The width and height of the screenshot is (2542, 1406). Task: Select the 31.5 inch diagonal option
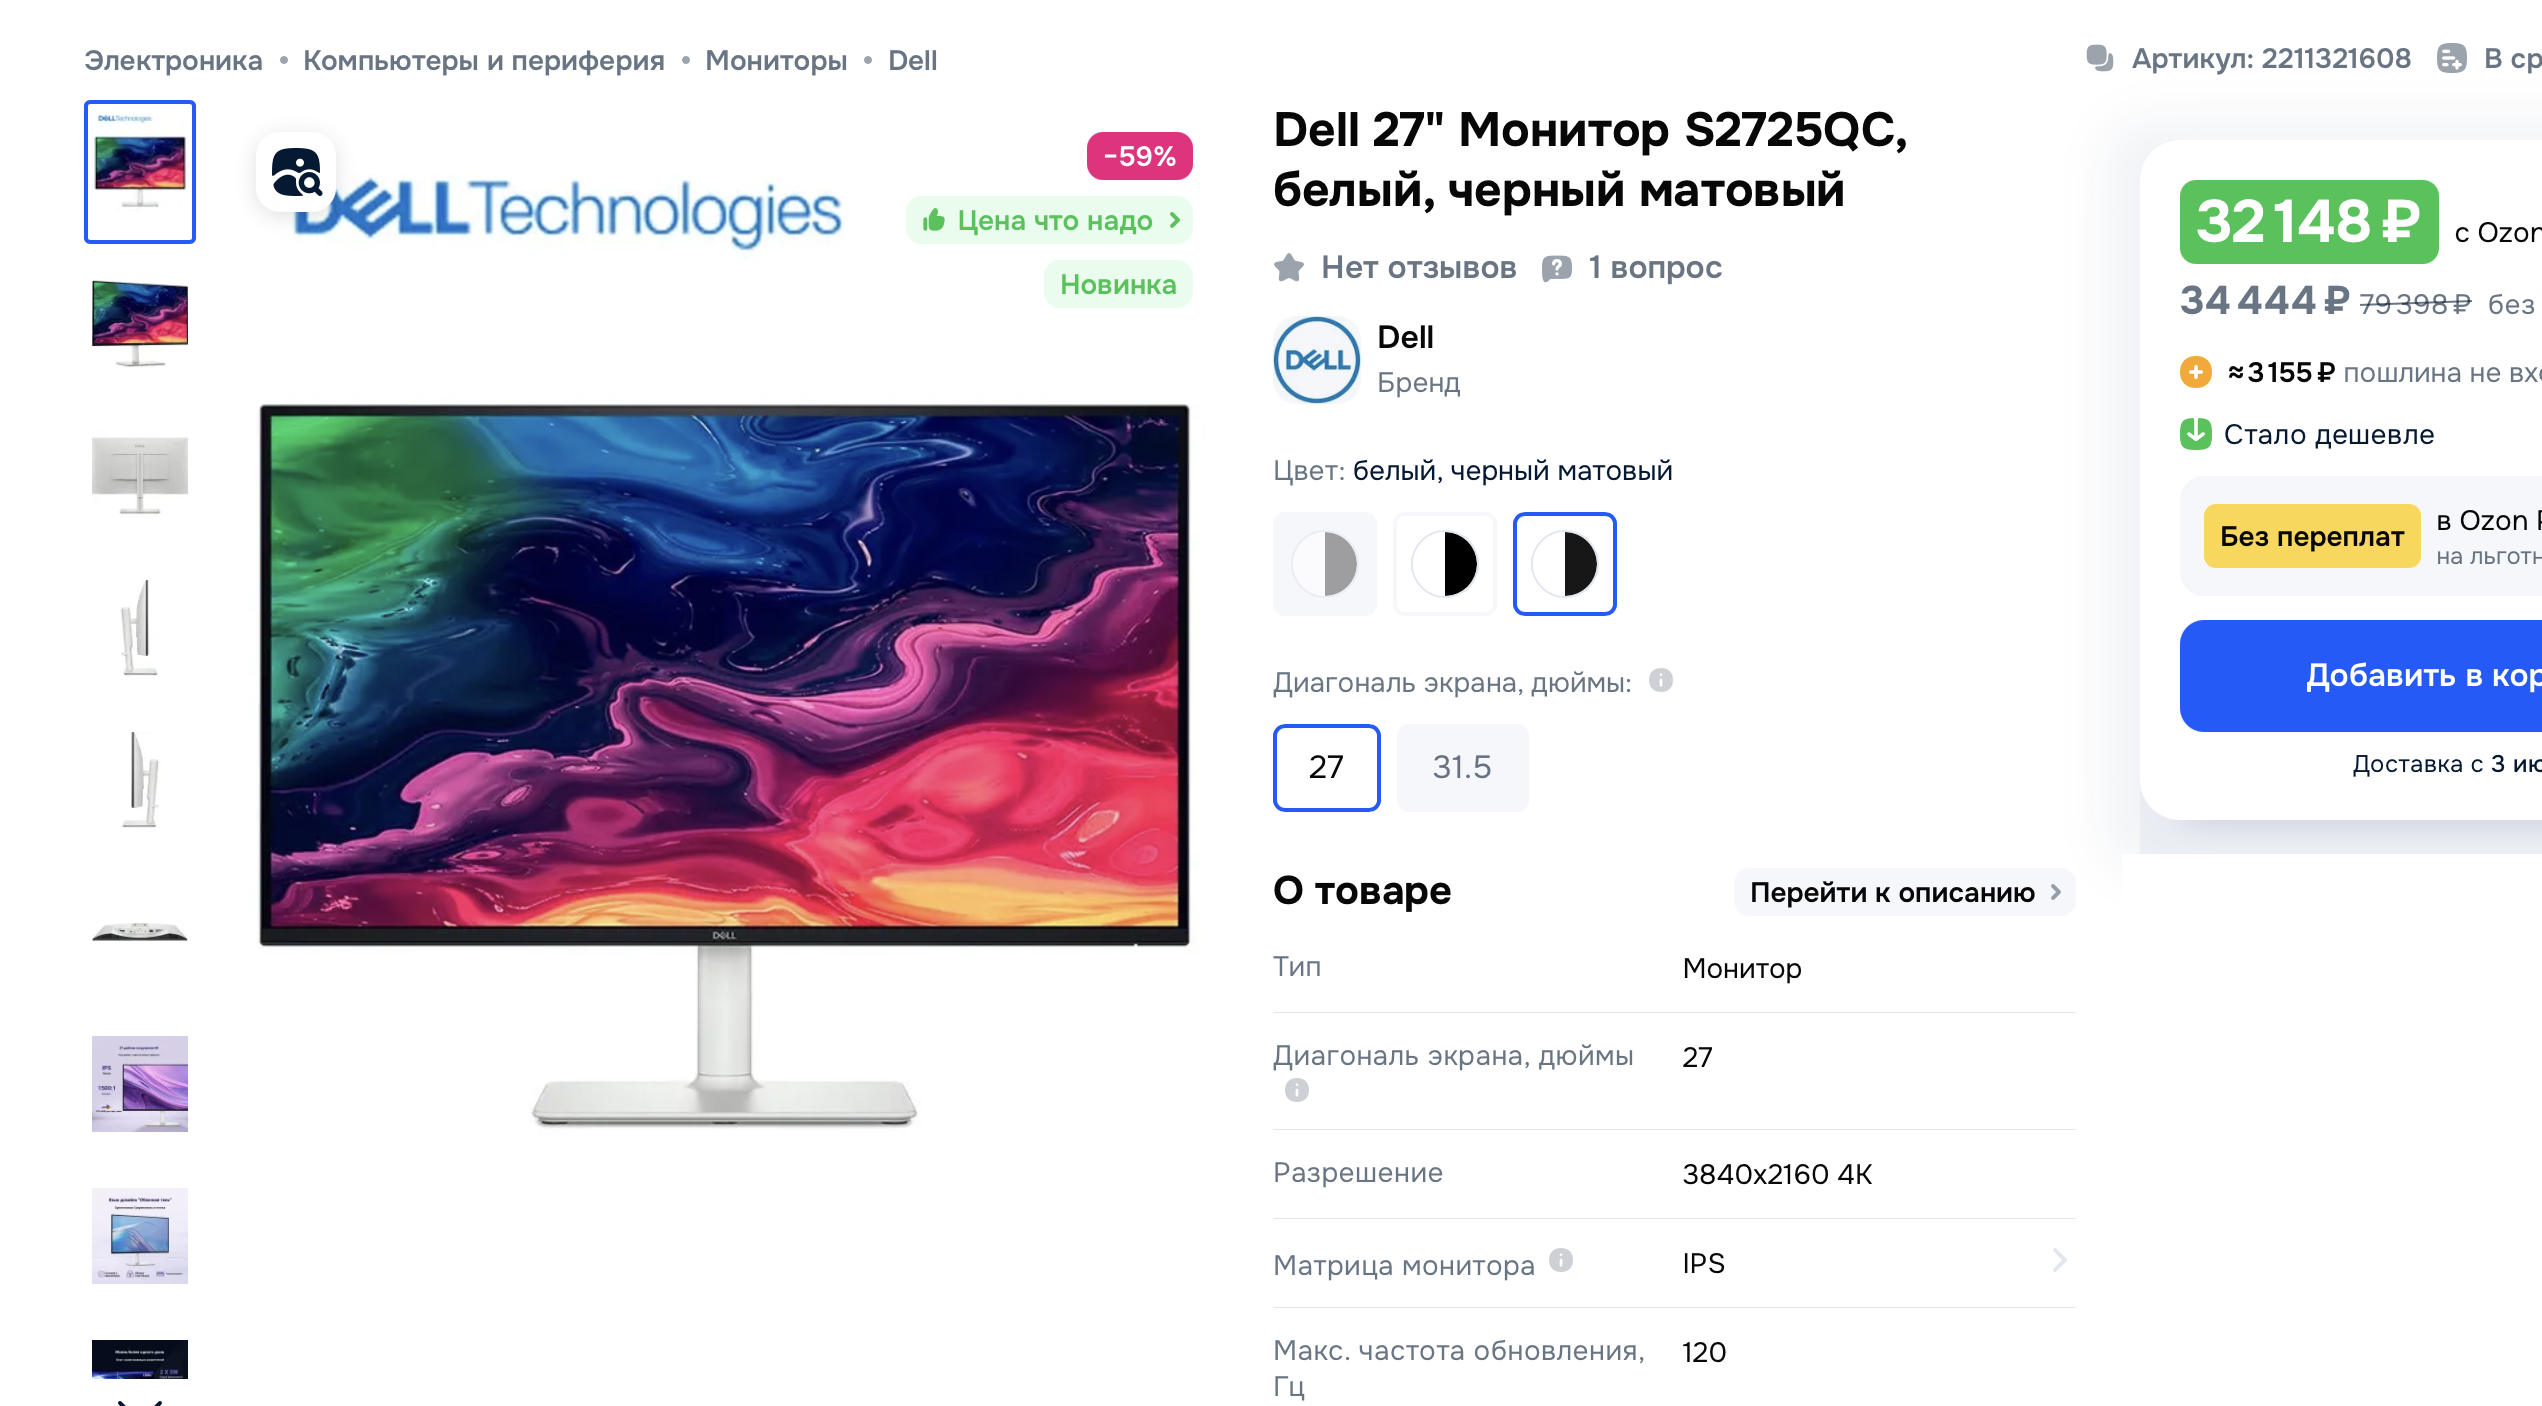[x=1462, y=767]
